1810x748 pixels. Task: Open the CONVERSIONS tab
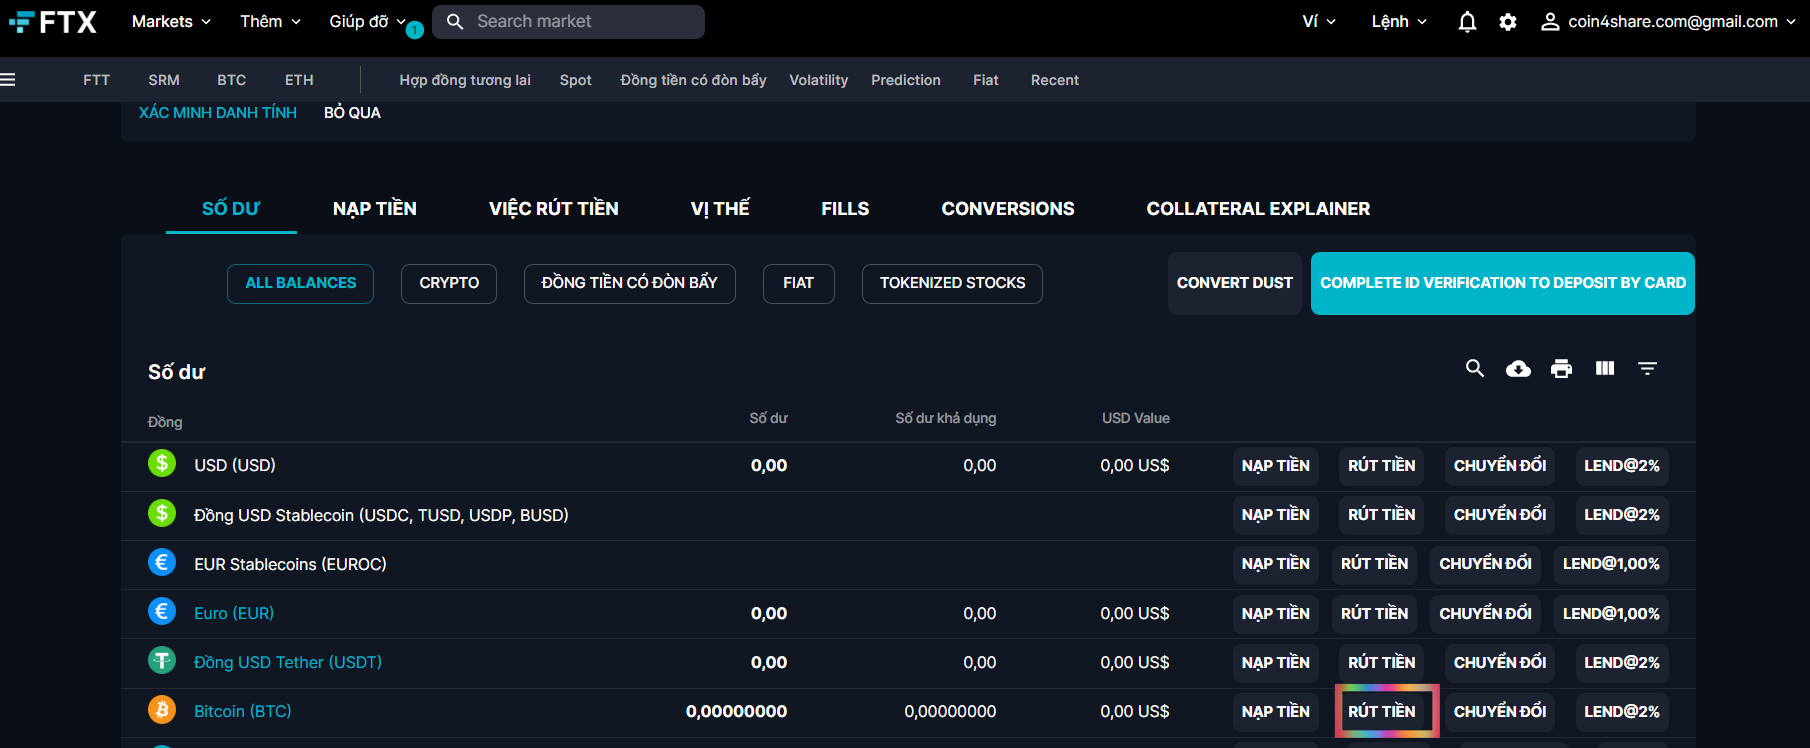(x=1008, y=208)
